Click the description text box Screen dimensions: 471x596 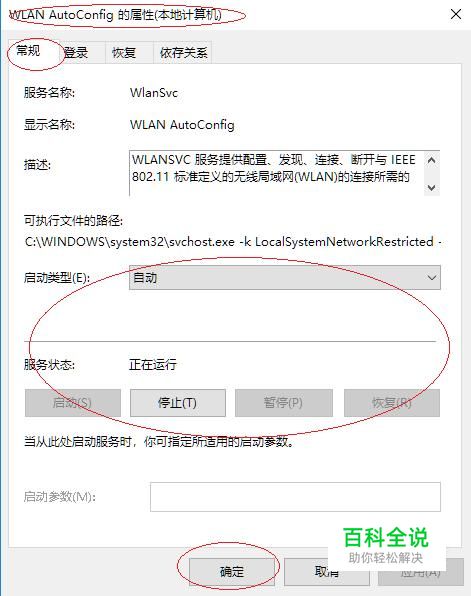point(276,173)
